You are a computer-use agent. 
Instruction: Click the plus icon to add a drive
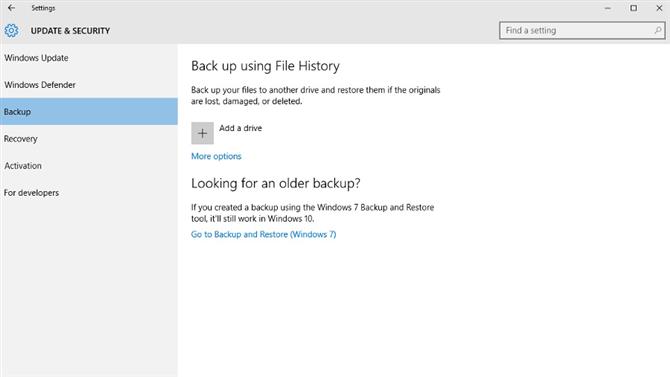point(202,133)
